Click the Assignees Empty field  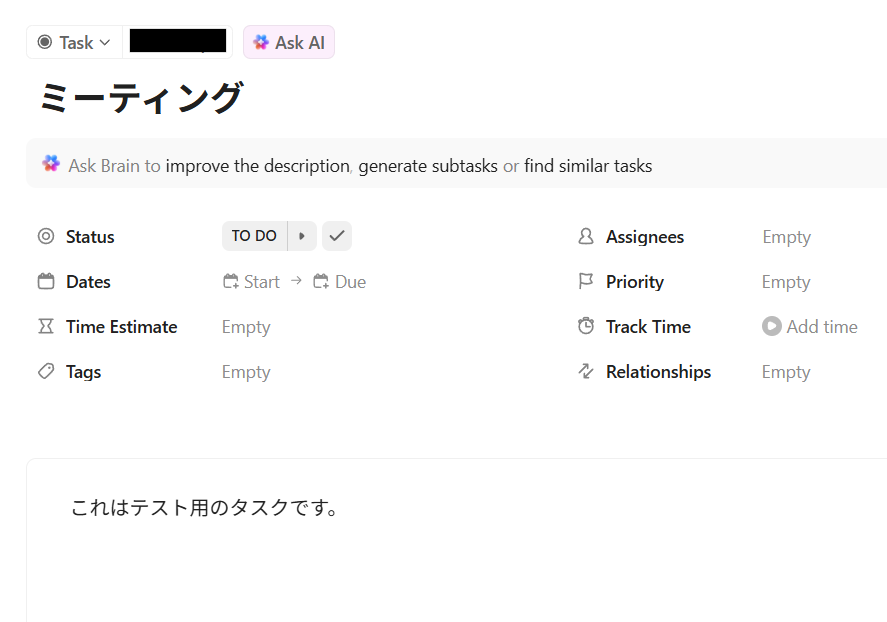[786, 237]
